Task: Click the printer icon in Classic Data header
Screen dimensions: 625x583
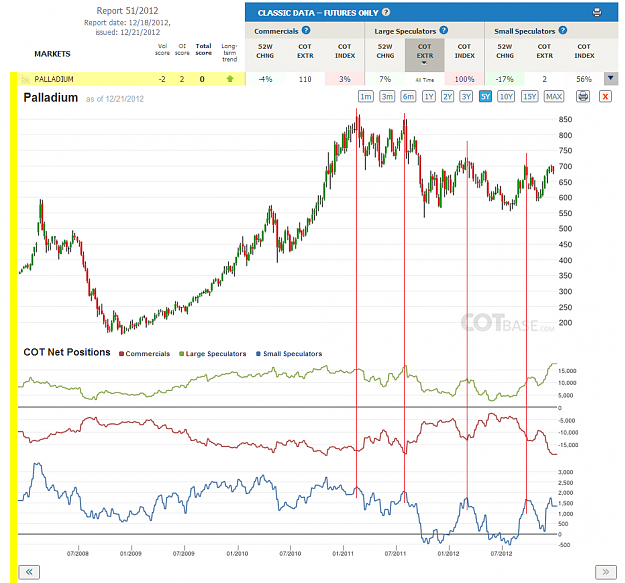Action: pos(597,13)
